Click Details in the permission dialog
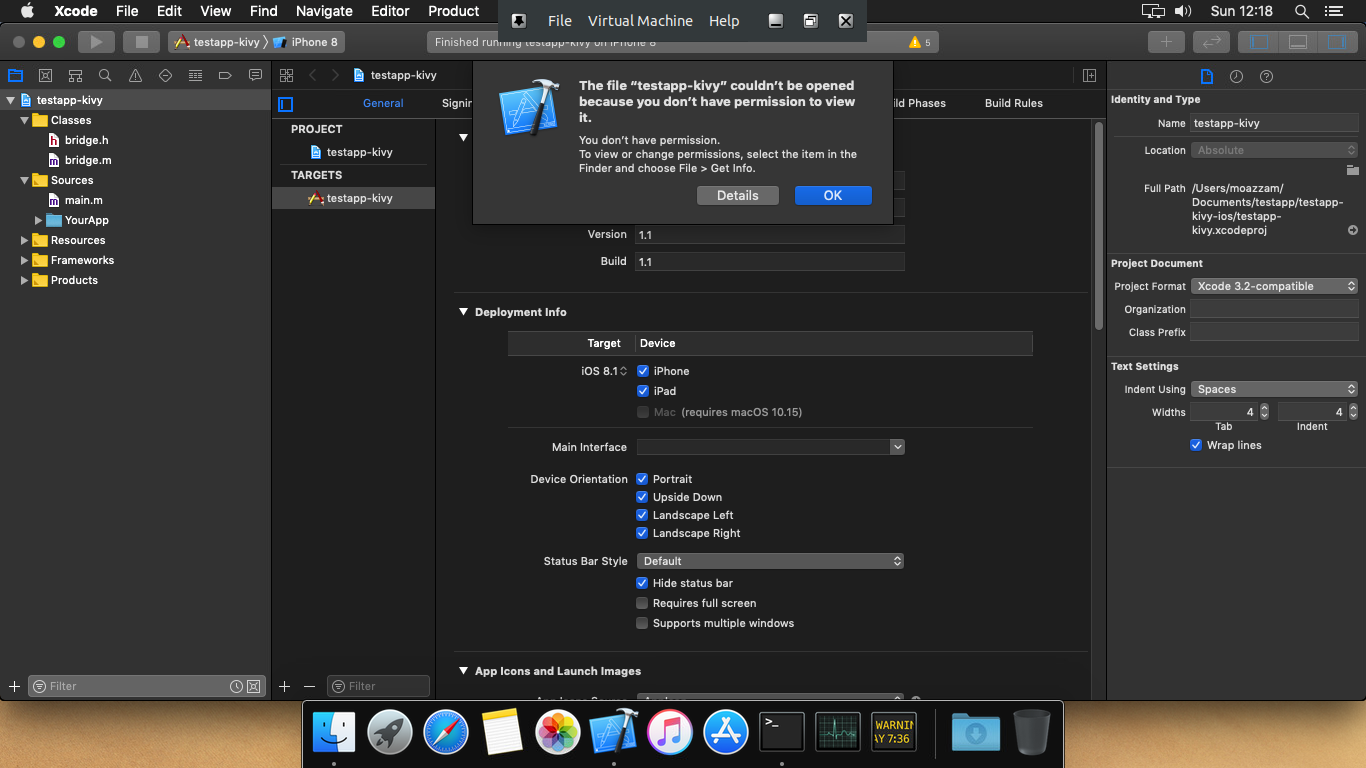This screenshot has width=1366, height=768. [x=738, y=196]
